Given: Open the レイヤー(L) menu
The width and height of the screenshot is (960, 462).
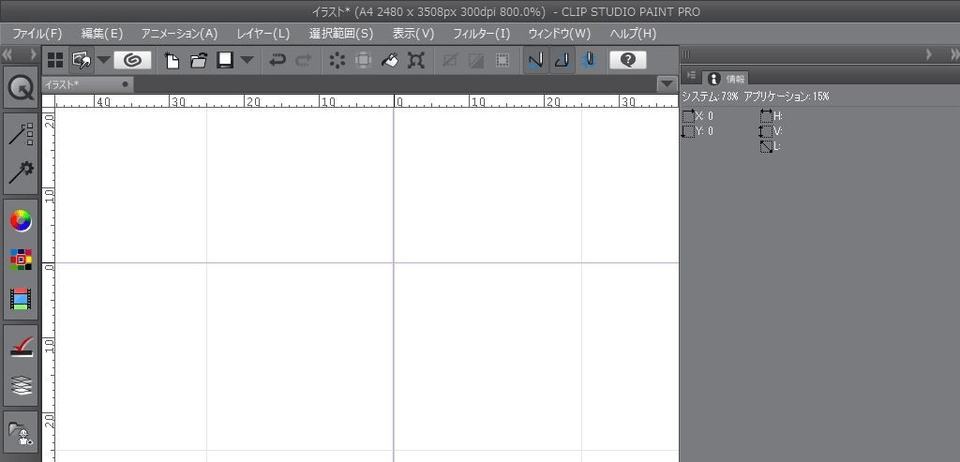Looking at the screenshot, I should pos(263,34).
